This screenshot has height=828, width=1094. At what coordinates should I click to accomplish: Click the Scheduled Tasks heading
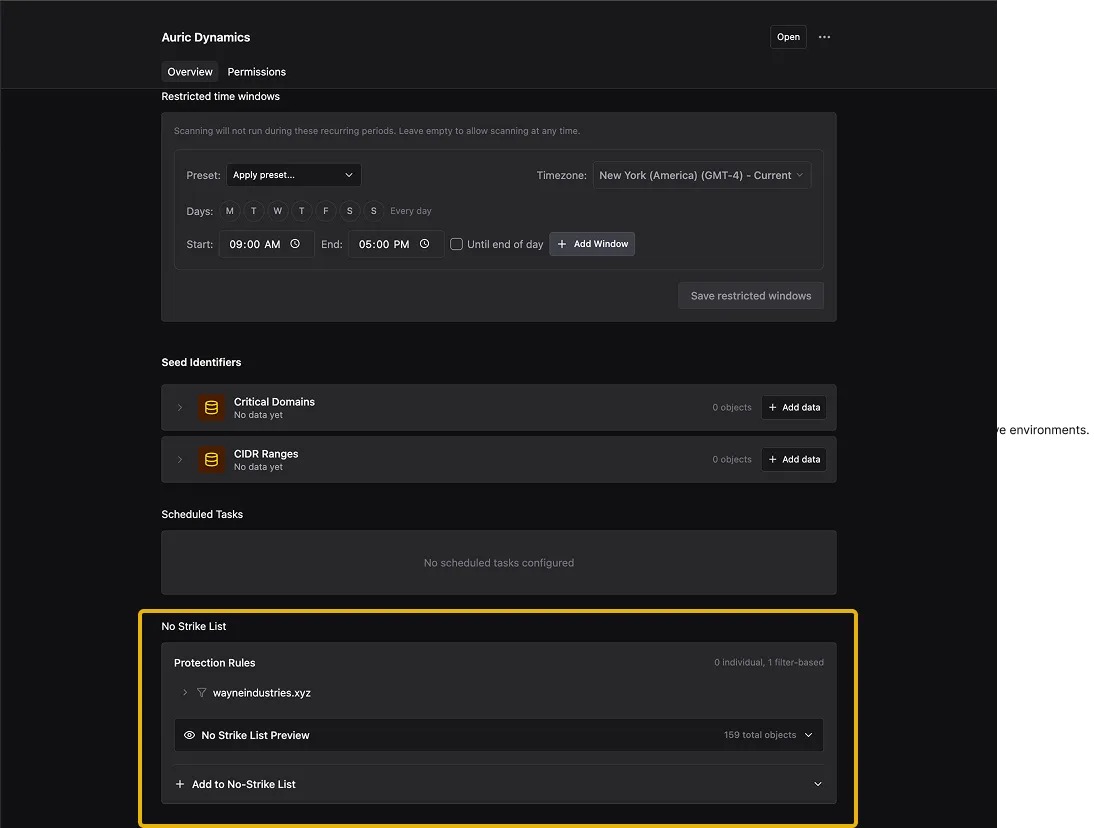click(202, 514)
